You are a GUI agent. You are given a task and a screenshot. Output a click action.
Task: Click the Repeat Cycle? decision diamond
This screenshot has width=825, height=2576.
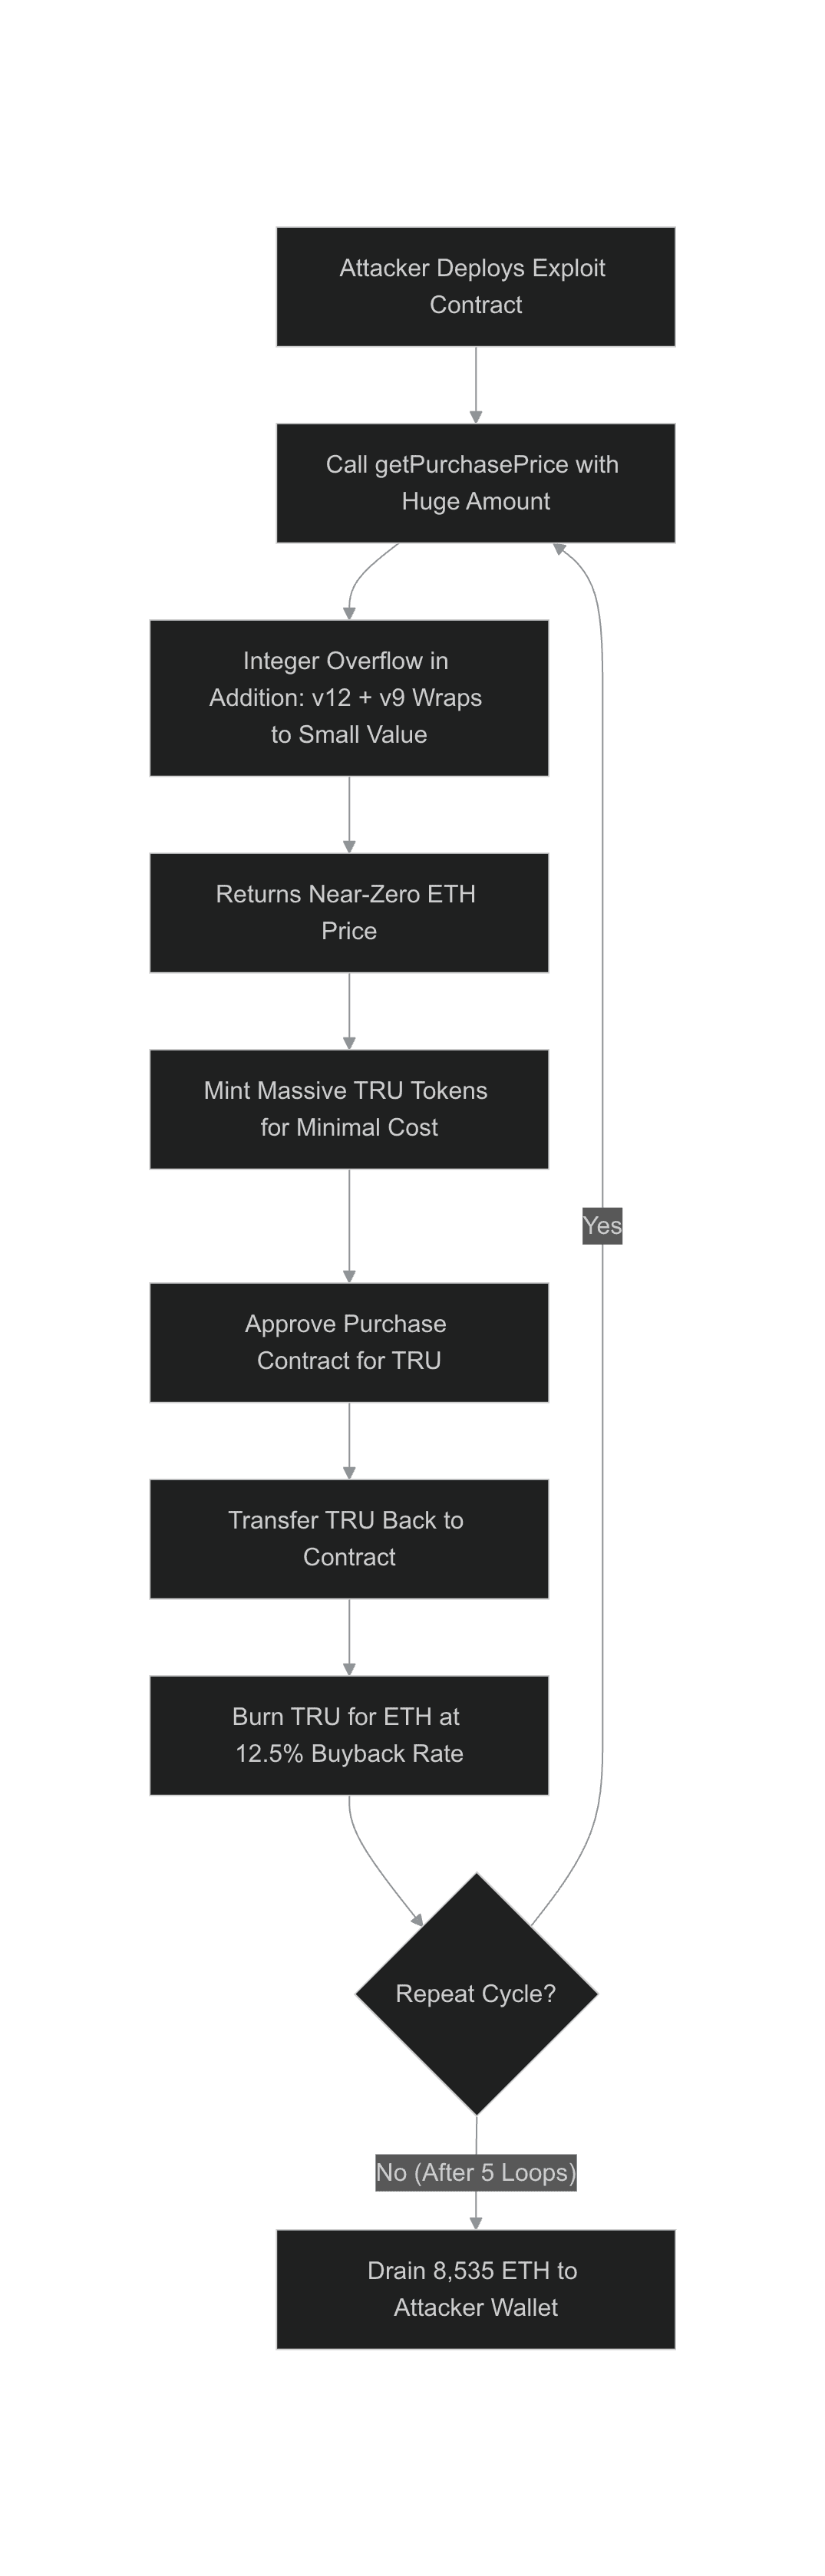(476, 1993)
